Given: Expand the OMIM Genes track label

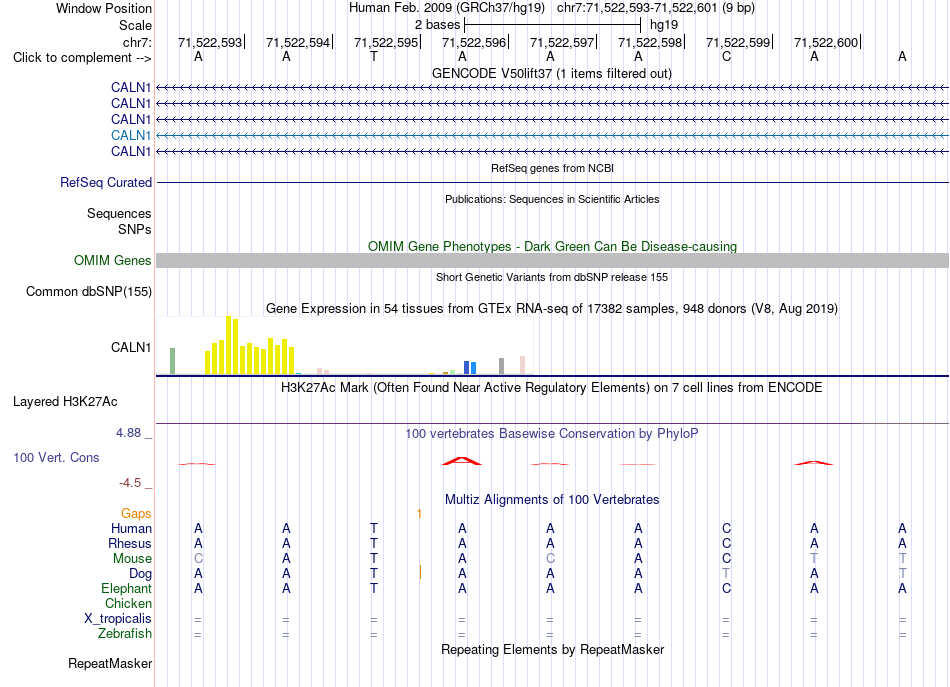Looking at the screenshot, I should 112,261.
